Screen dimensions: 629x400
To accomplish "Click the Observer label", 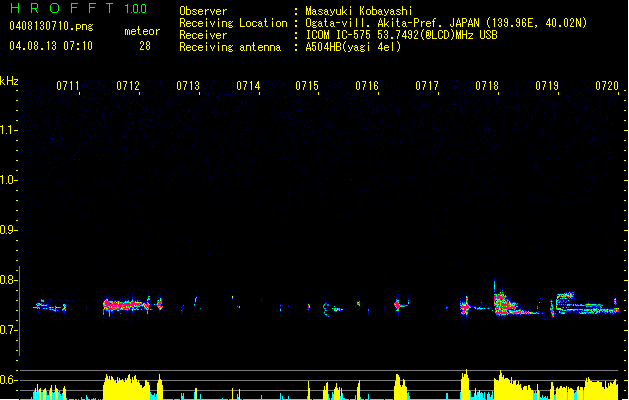I will click(x=203, y=11).
